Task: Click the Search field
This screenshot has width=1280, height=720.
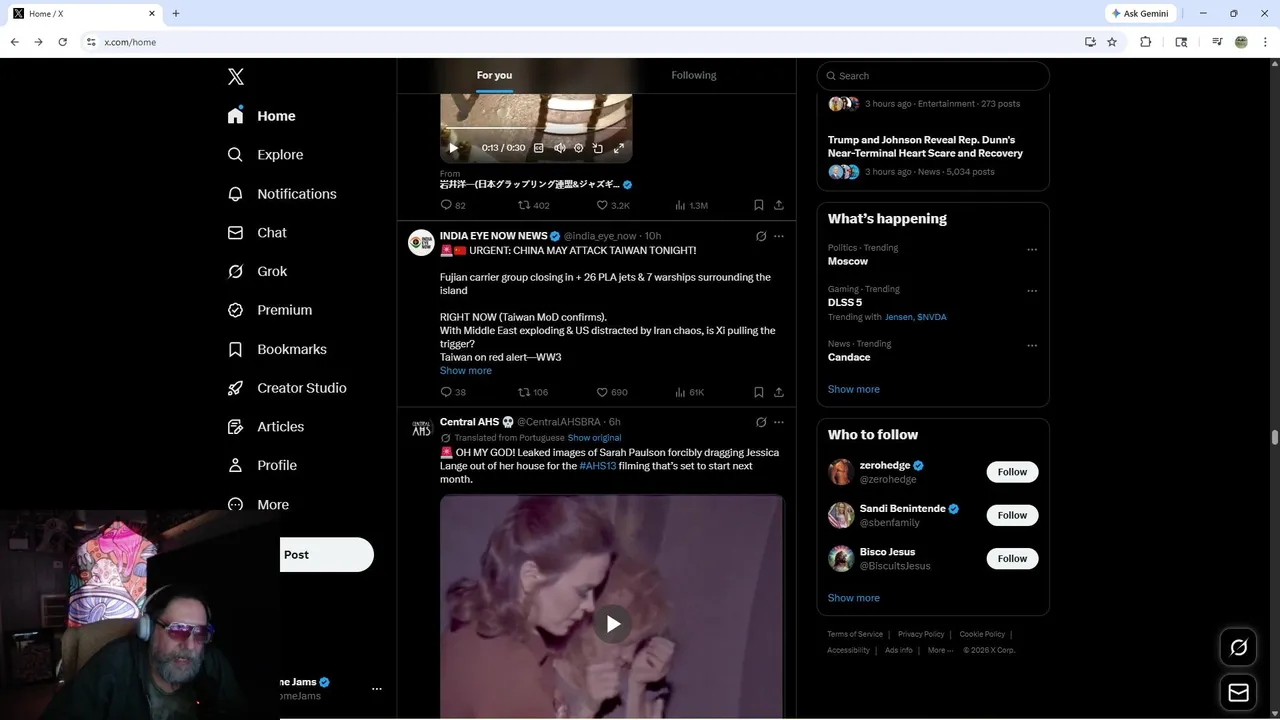Action: pos(933,76)
